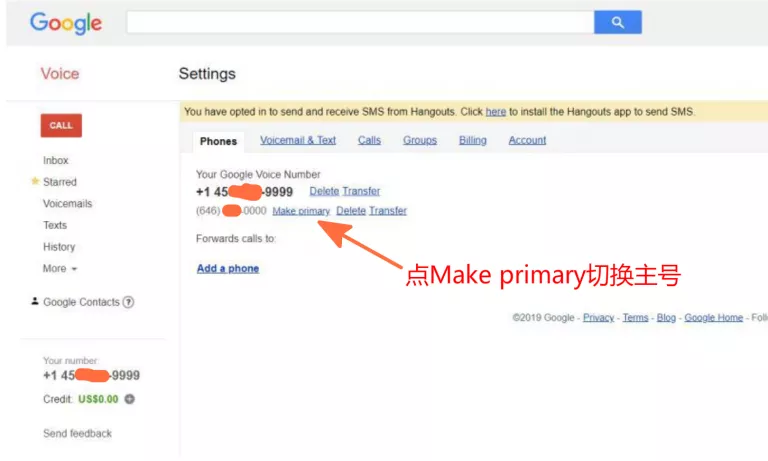Viewport: 768px width, 461px height.
Task: Open the Voicemails folder in sidebar
Action: point(67,203)
